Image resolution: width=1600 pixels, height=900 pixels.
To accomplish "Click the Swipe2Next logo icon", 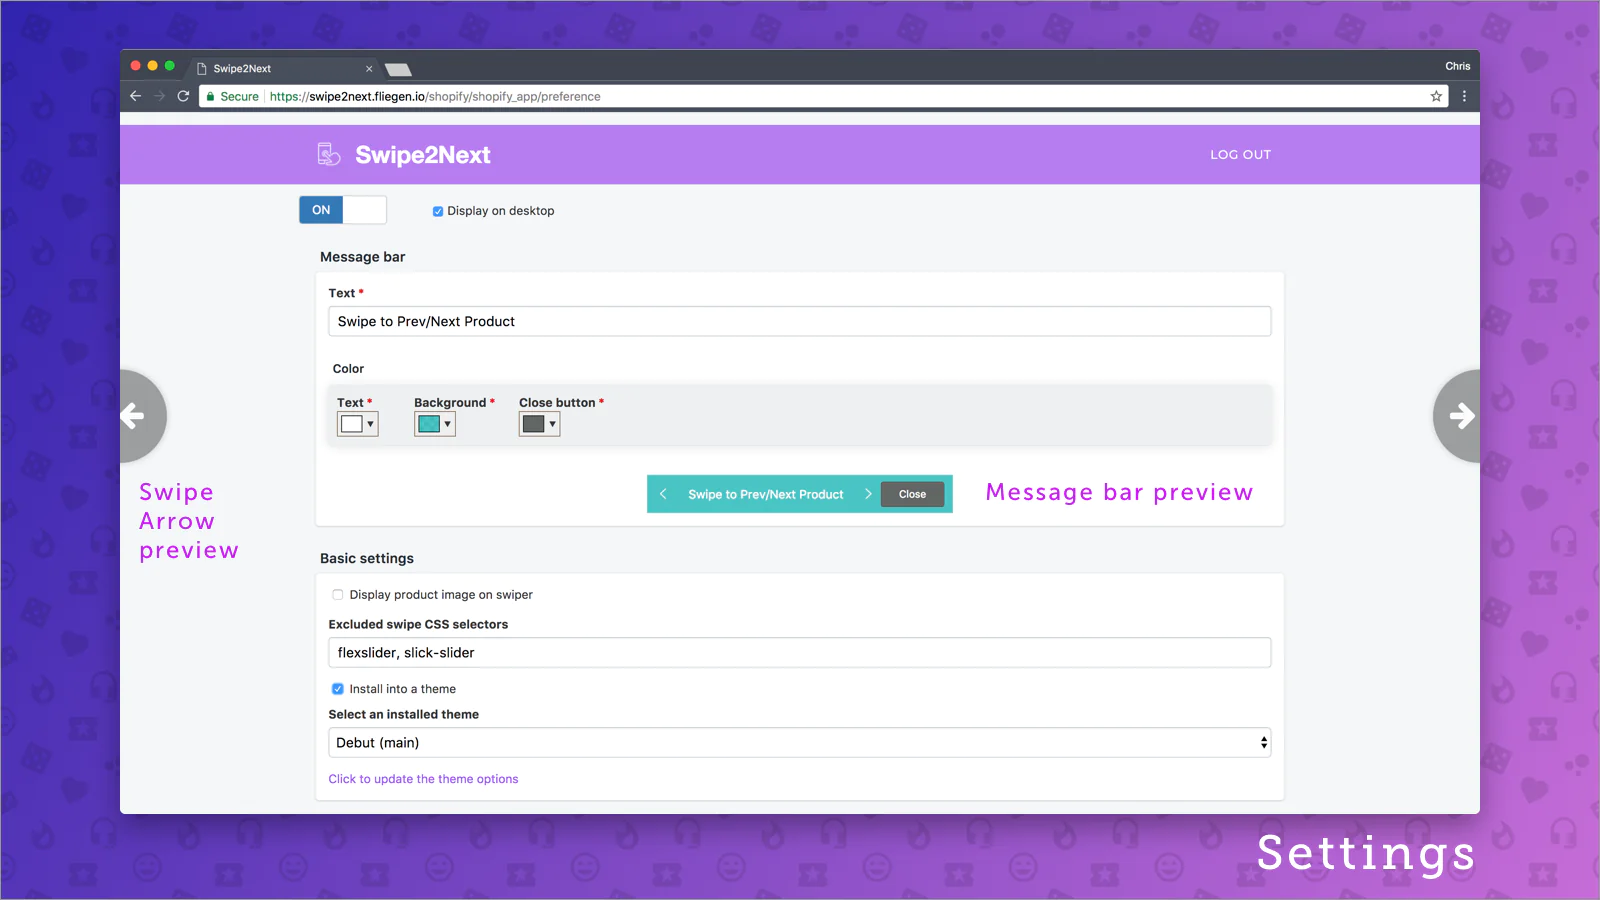I will 329,154.
